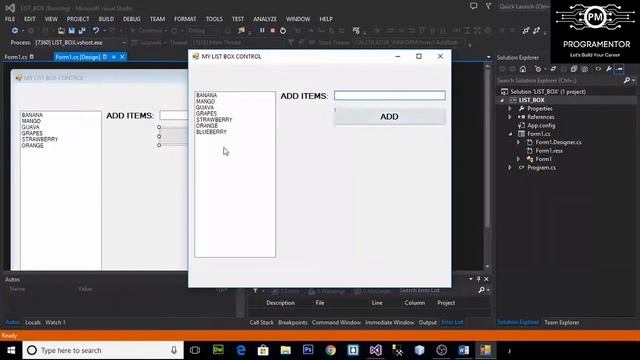640x360 pixels.
Task: Switch to Visual Studio in the taskbar
Action: point(376,350)
